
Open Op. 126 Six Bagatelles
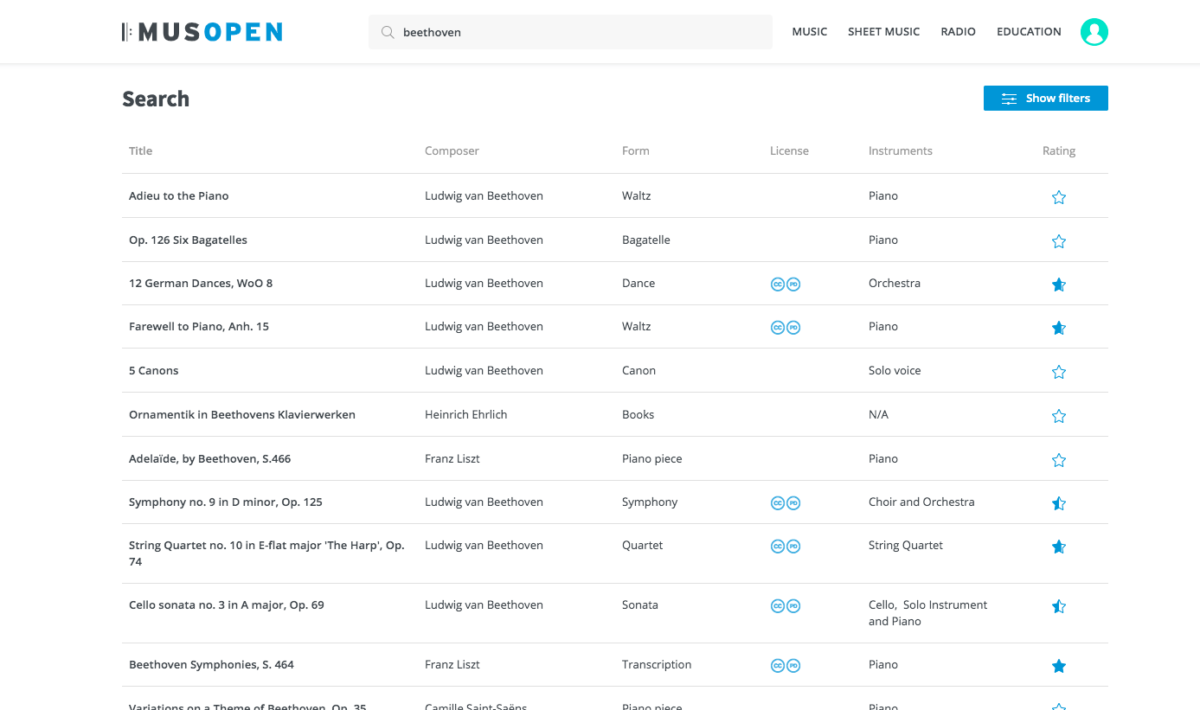tap(188, 240)
